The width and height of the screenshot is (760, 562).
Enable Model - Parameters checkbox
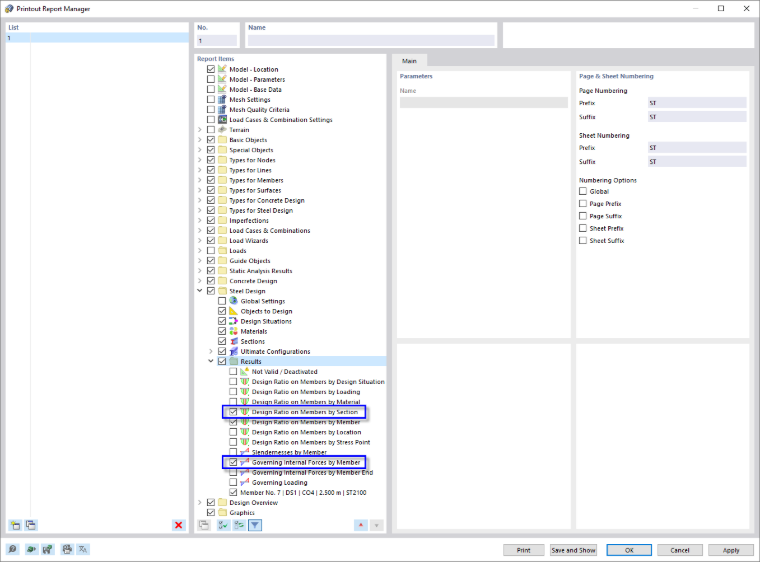click(x=210, y=79)
